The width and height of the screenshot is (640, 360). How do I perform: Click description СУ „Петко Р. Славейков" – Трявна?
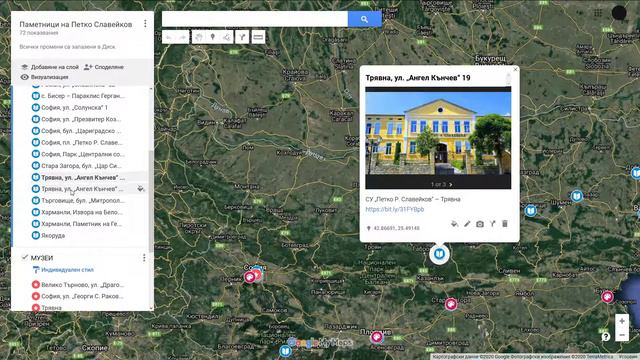coord(413,199)
